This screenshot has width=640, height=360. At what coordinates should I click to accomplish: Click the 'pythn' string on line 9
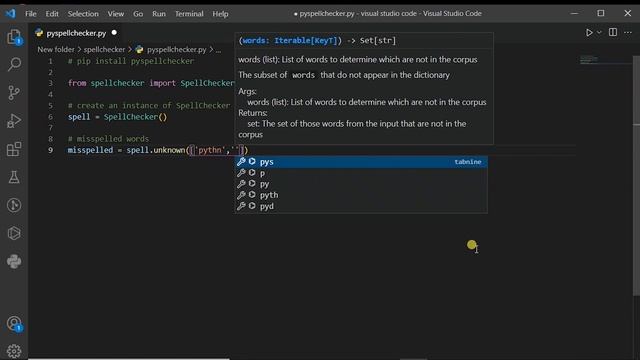click(x=209, y=150)
